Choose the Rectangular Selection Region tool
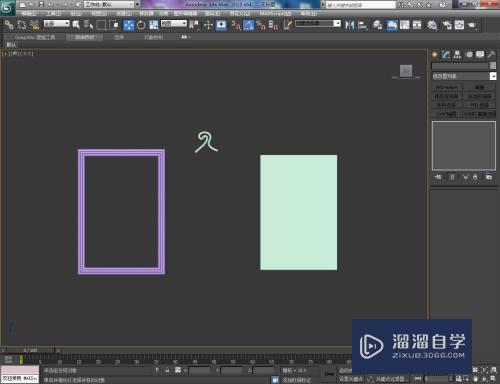This screenshot has height=384, width=500. tap(101, 25)
